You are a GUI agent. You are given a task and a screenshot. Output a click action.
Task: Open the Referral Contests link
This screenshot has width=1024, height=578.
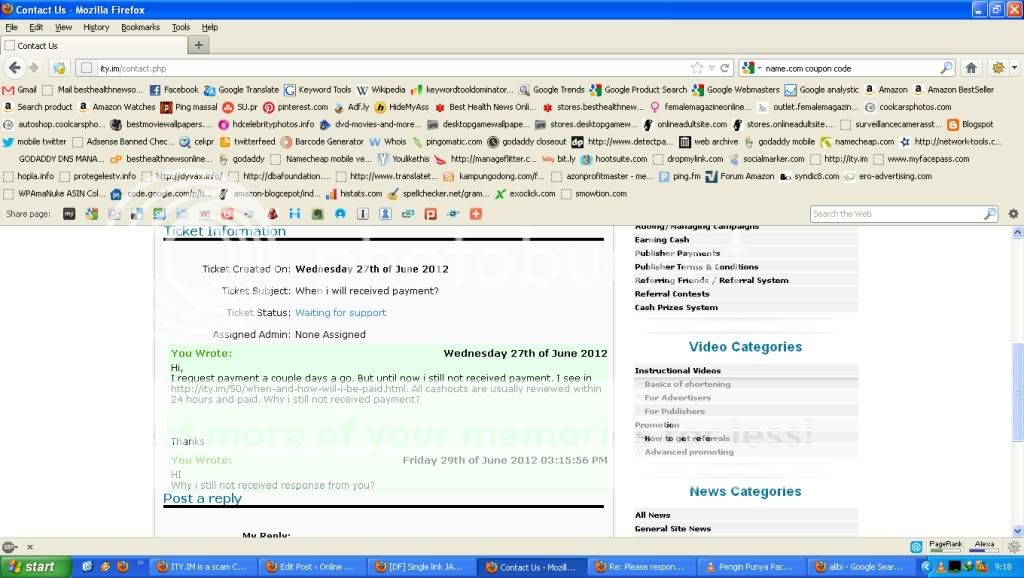coord(672,294)
